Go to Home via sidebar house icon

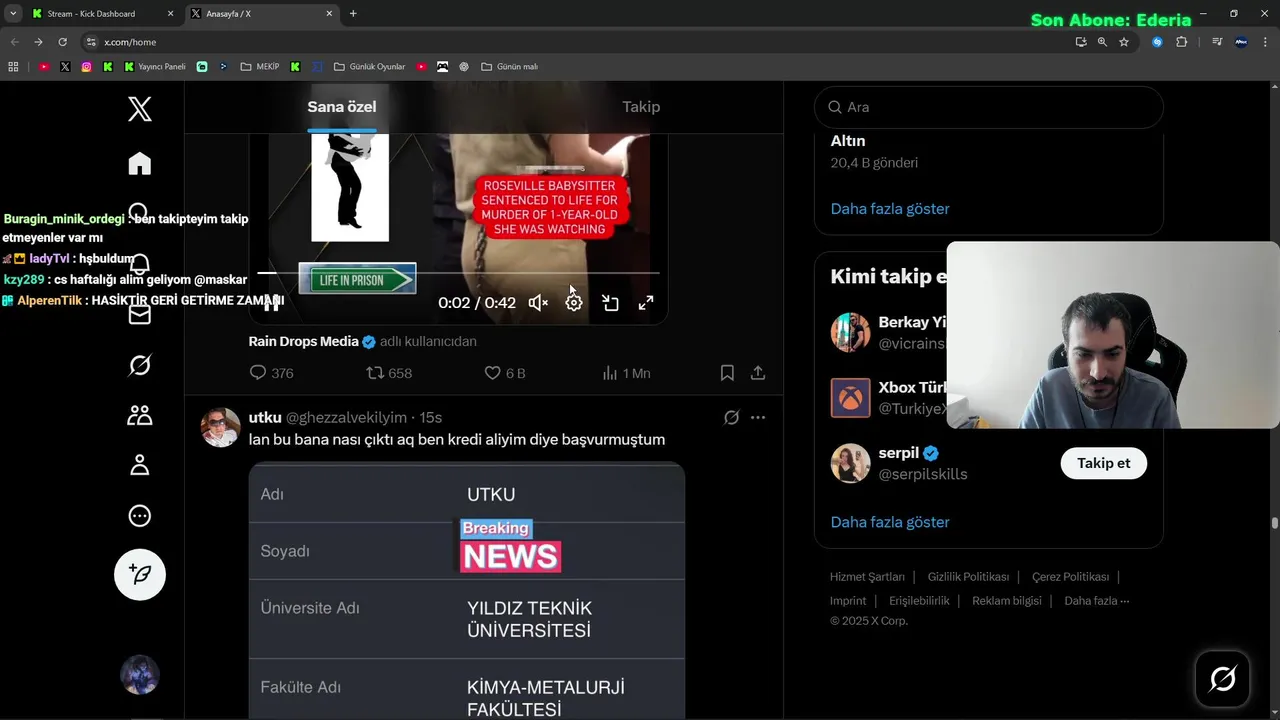coord(140,164)
